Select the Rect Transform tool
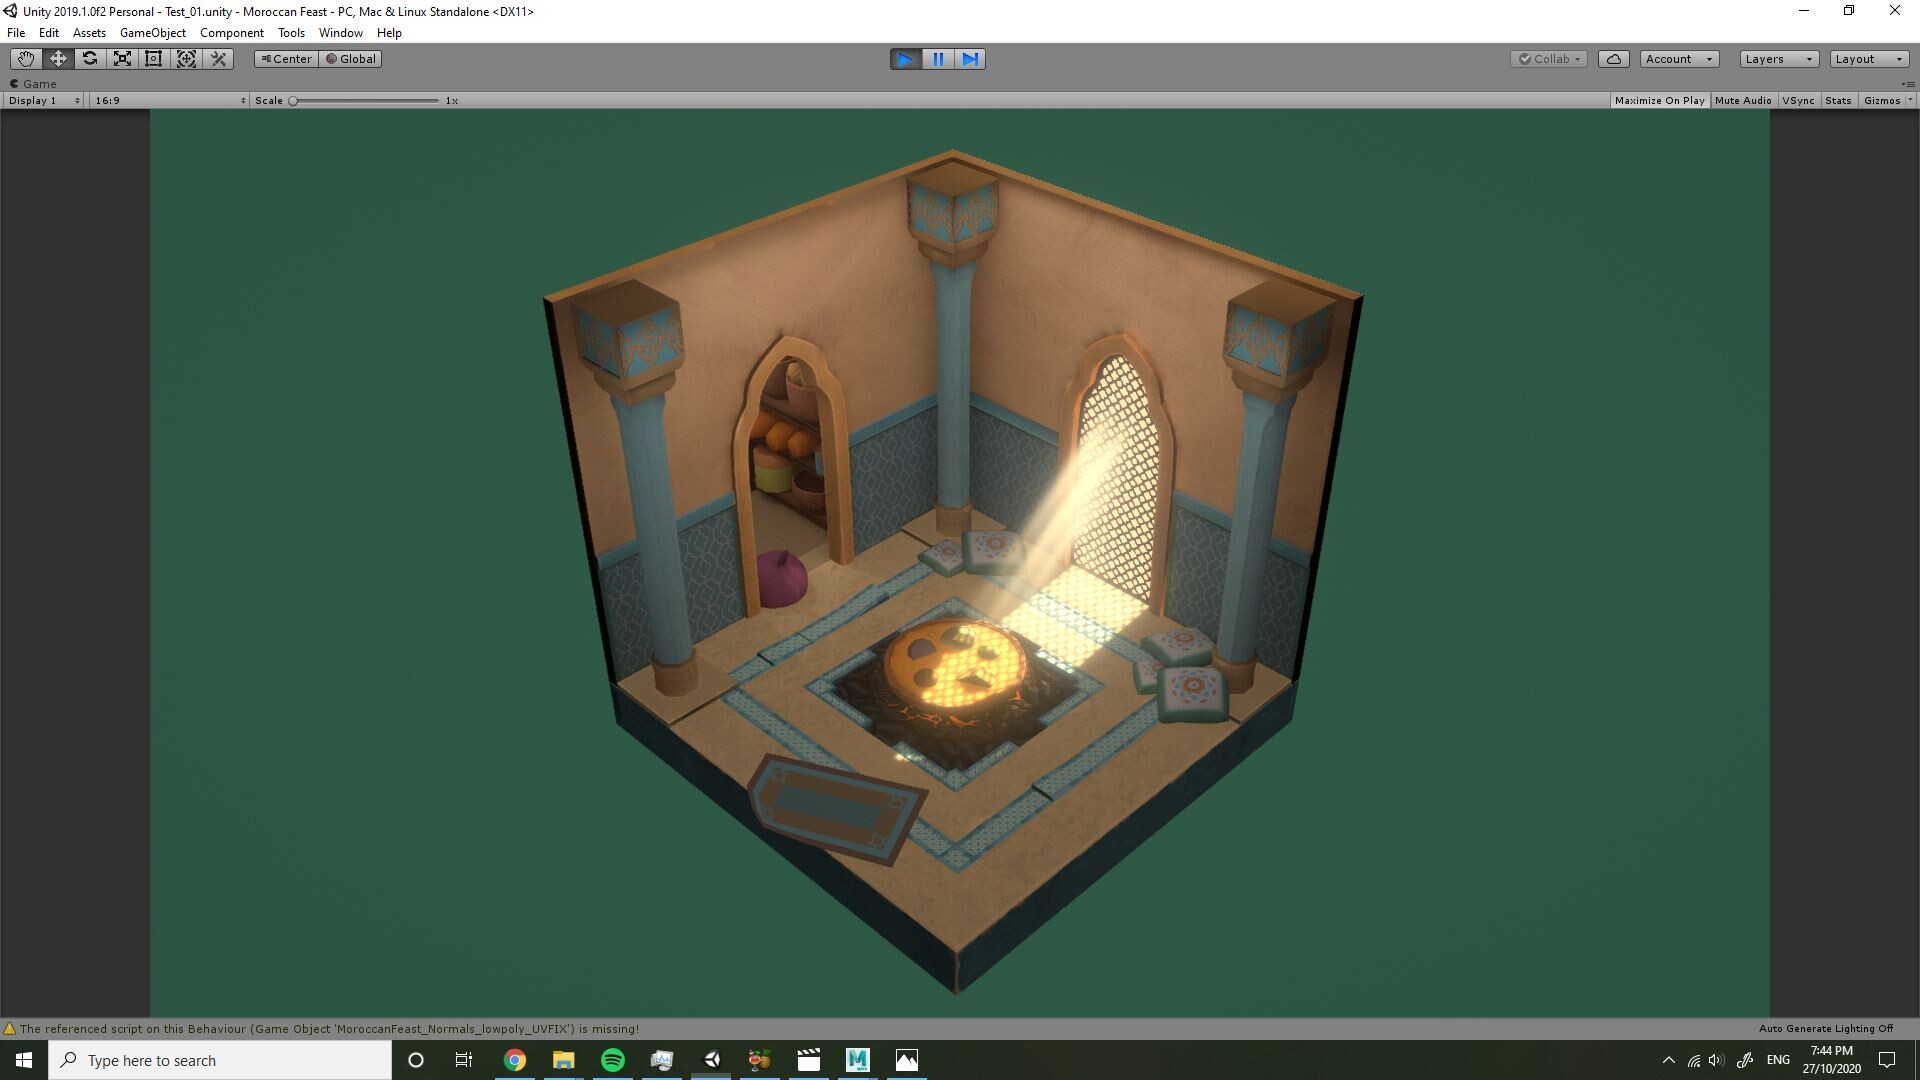 153,58
